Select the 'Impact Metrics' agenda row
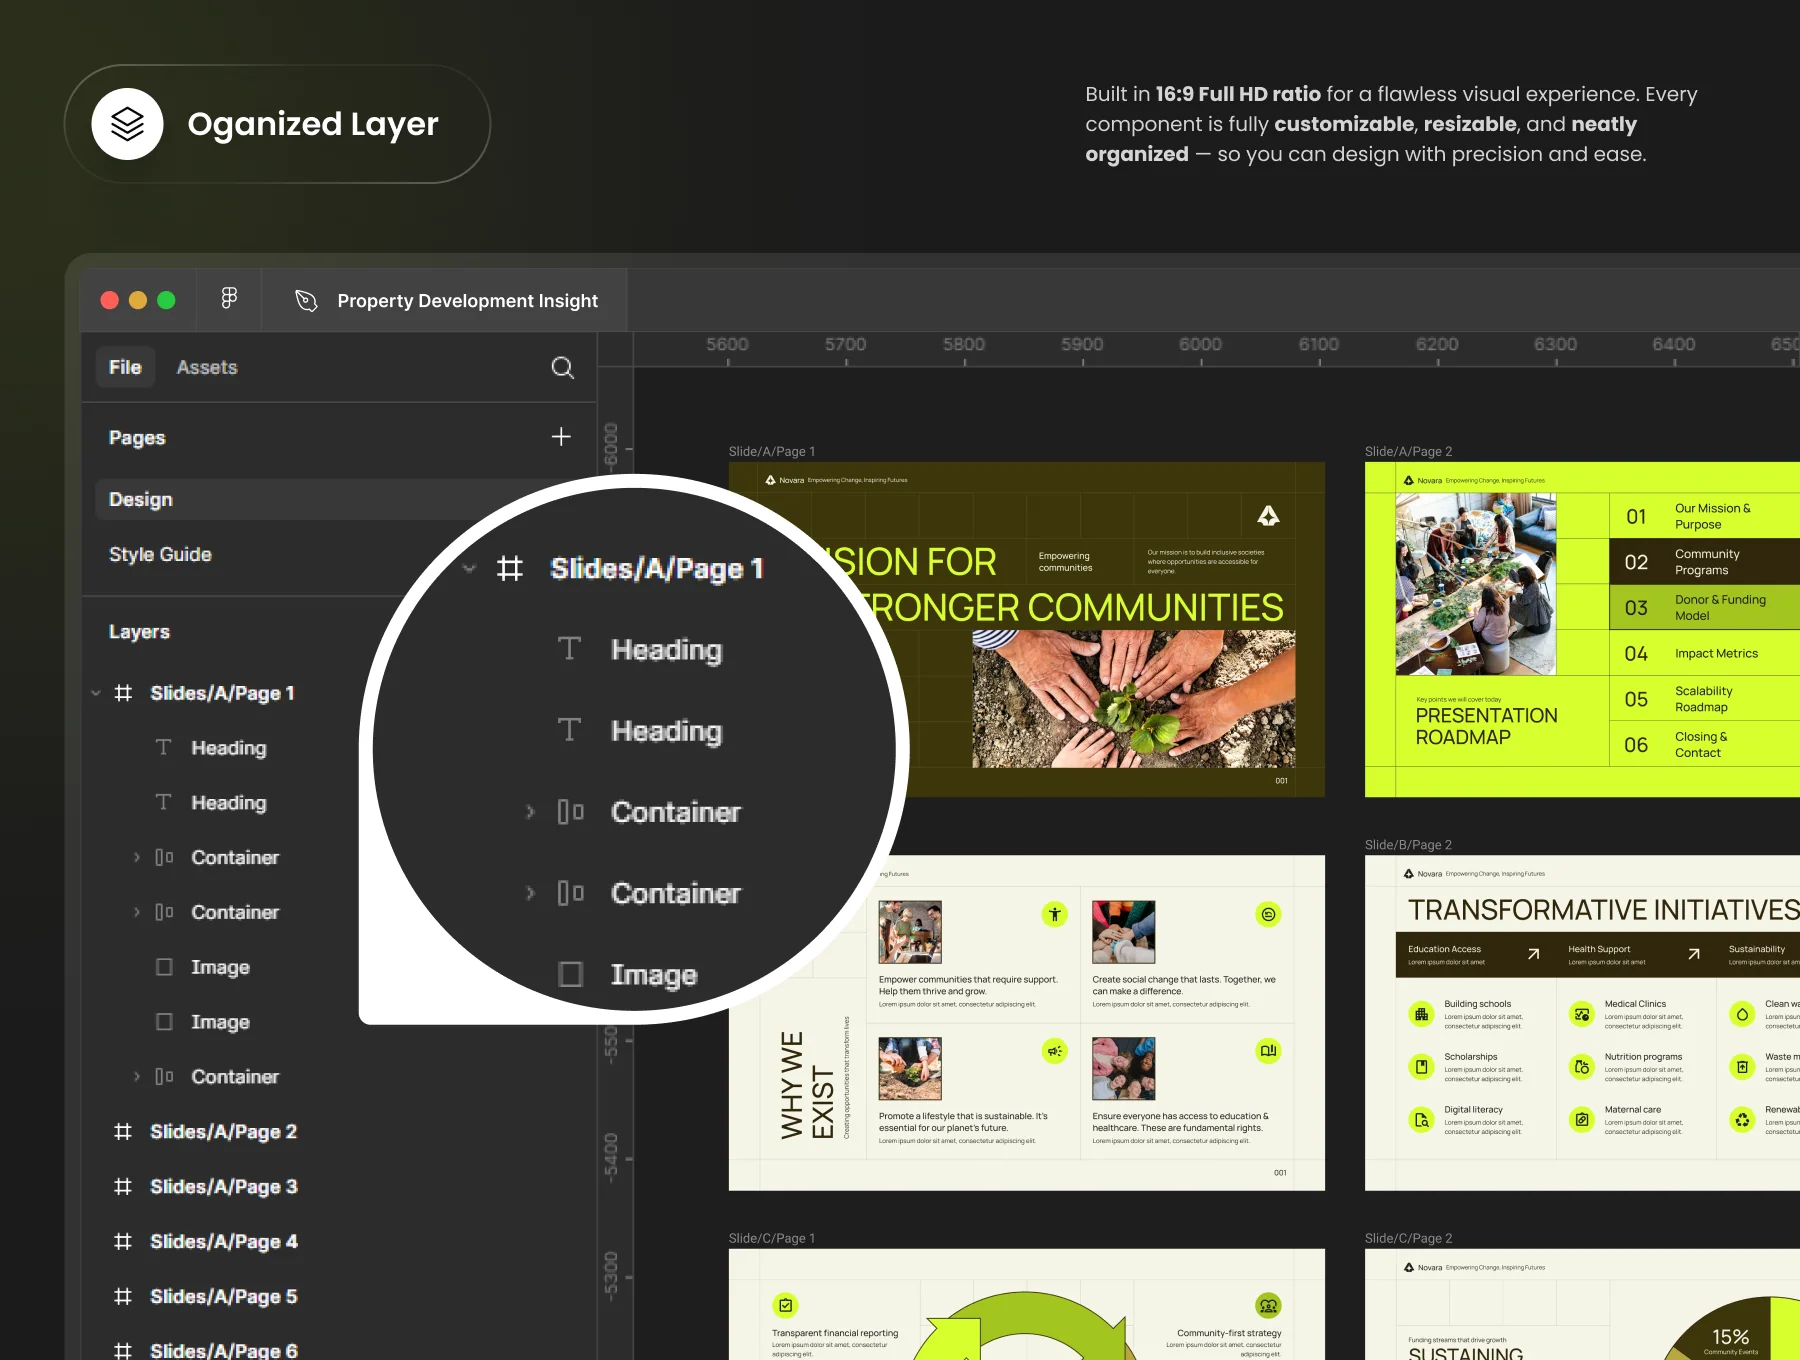Image resolution: width=1800 pixels, height=1360 pixels. point(1705,653)
